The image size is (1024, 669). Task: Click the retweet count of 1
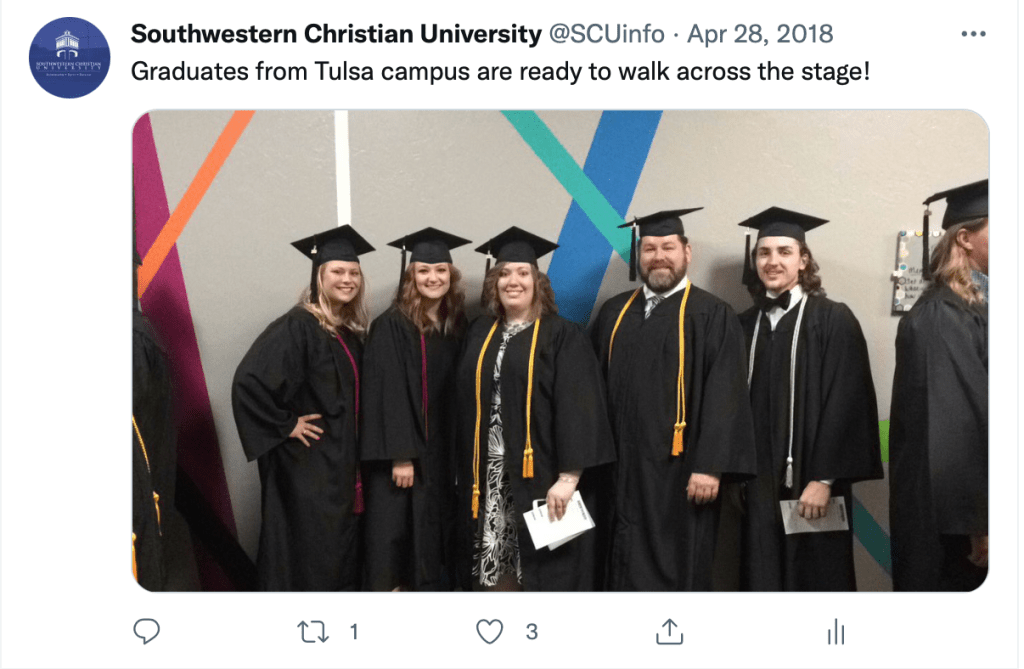pyautogui.click(x=354, y=632)
